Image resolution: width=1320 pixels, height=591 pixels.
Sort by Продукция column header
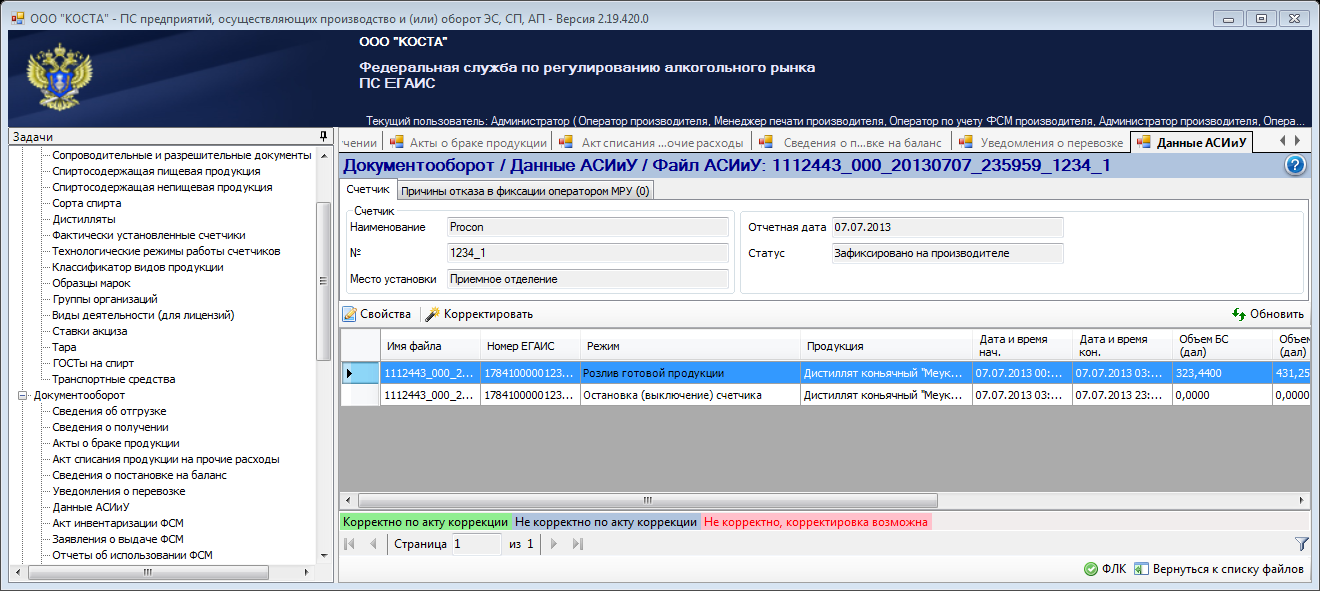pos(886,346)
